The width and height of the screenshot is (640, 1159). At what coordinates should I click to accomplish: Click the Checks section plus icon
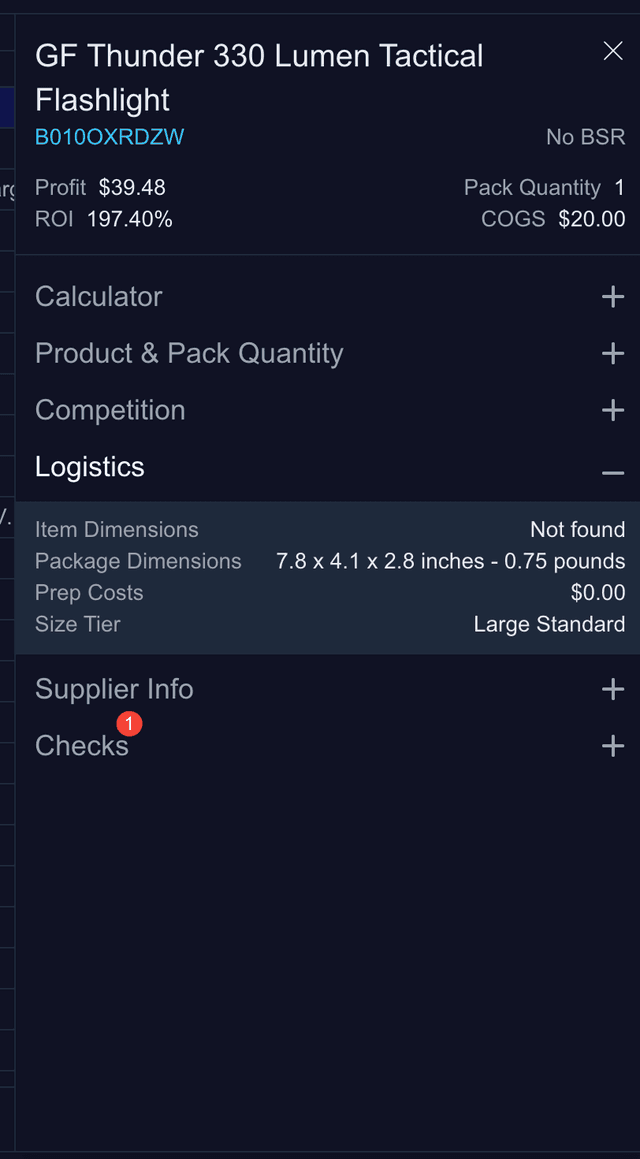point(613,746)
